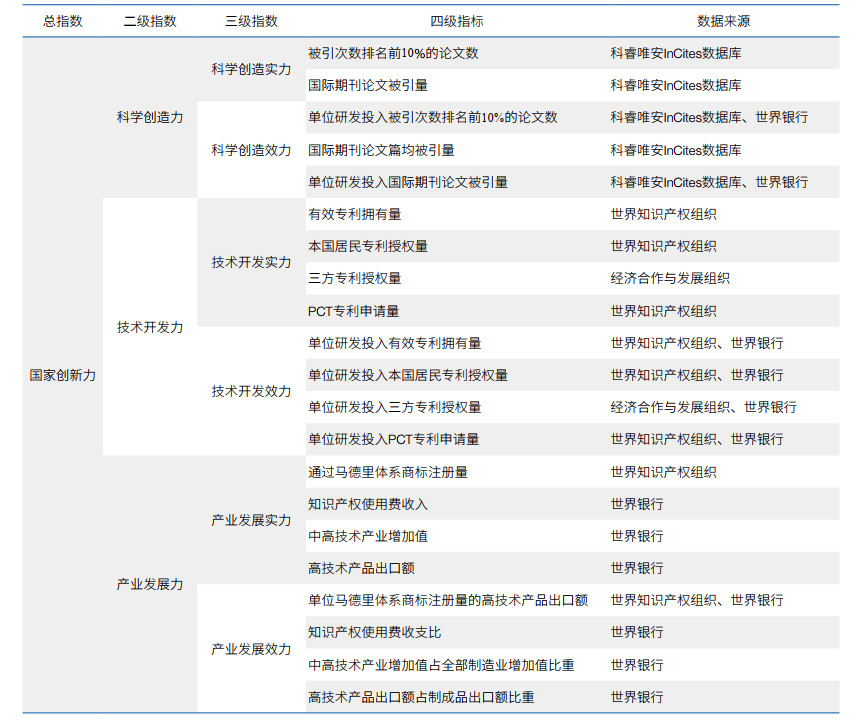Image resolution: width=868 pixels, height=721 pixels.
Task: Select the 技术开发实力 cell
Action: [x=251, y=262]
